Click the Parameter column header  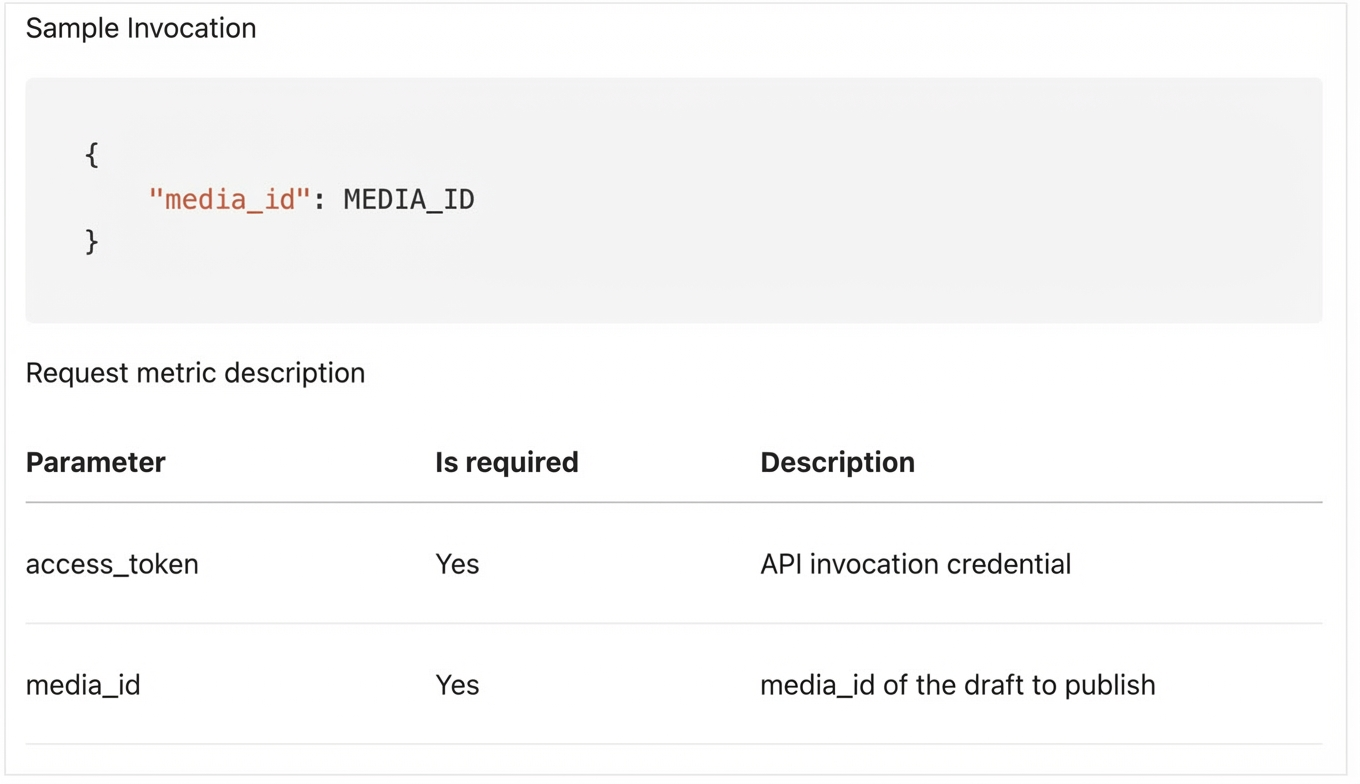coord(95,462)
